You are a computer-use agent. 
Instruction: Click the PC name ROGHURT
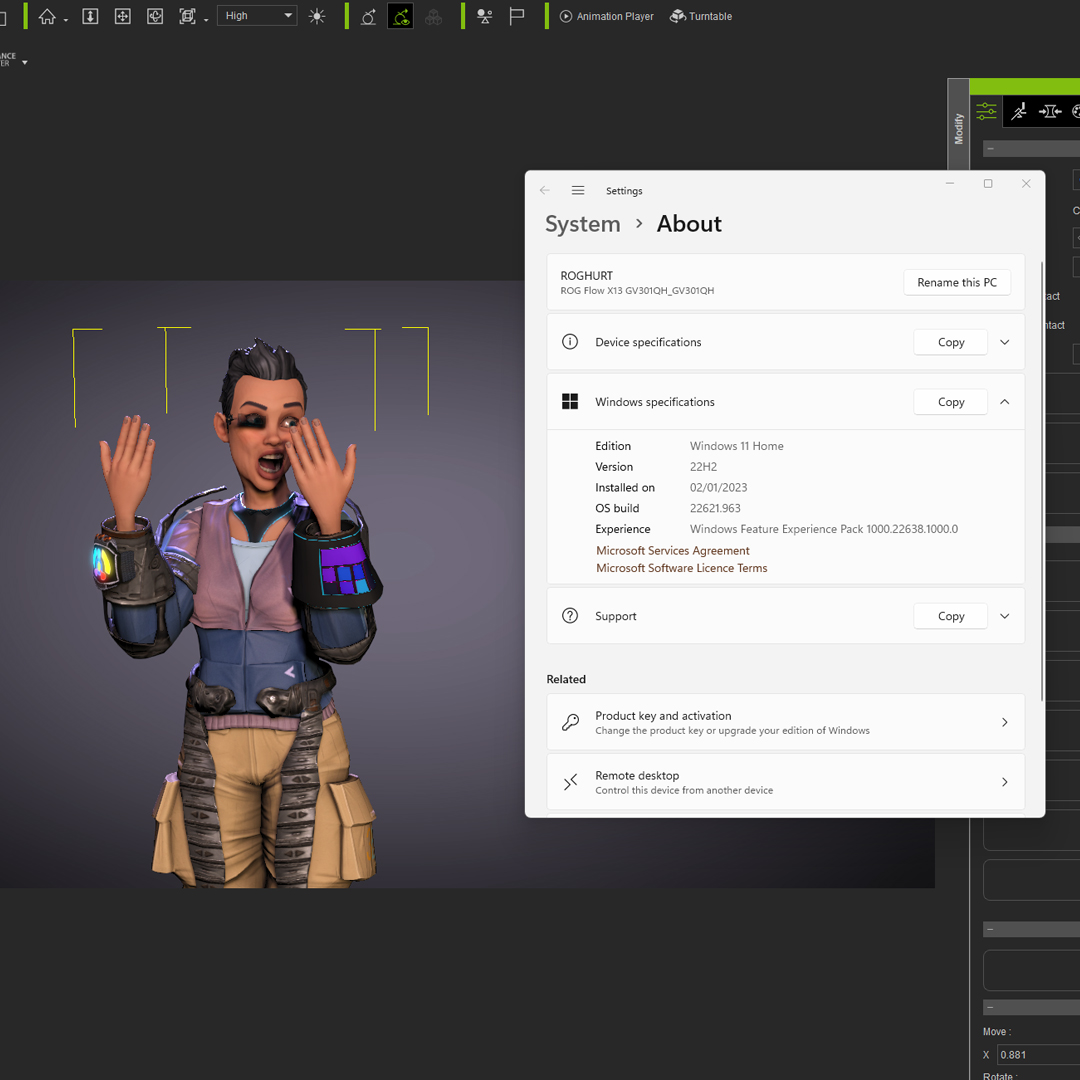[586, 276]
